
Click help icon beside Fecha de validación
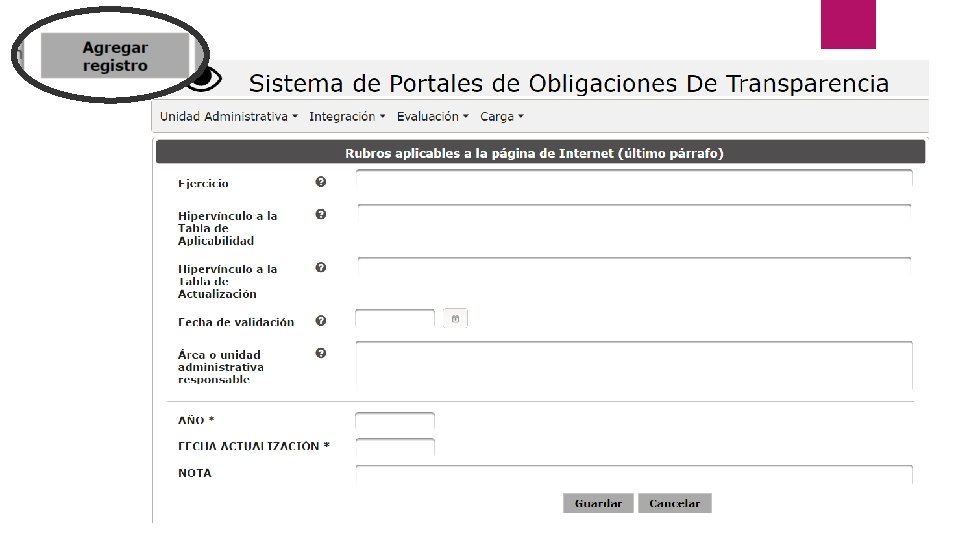[321, 321]
